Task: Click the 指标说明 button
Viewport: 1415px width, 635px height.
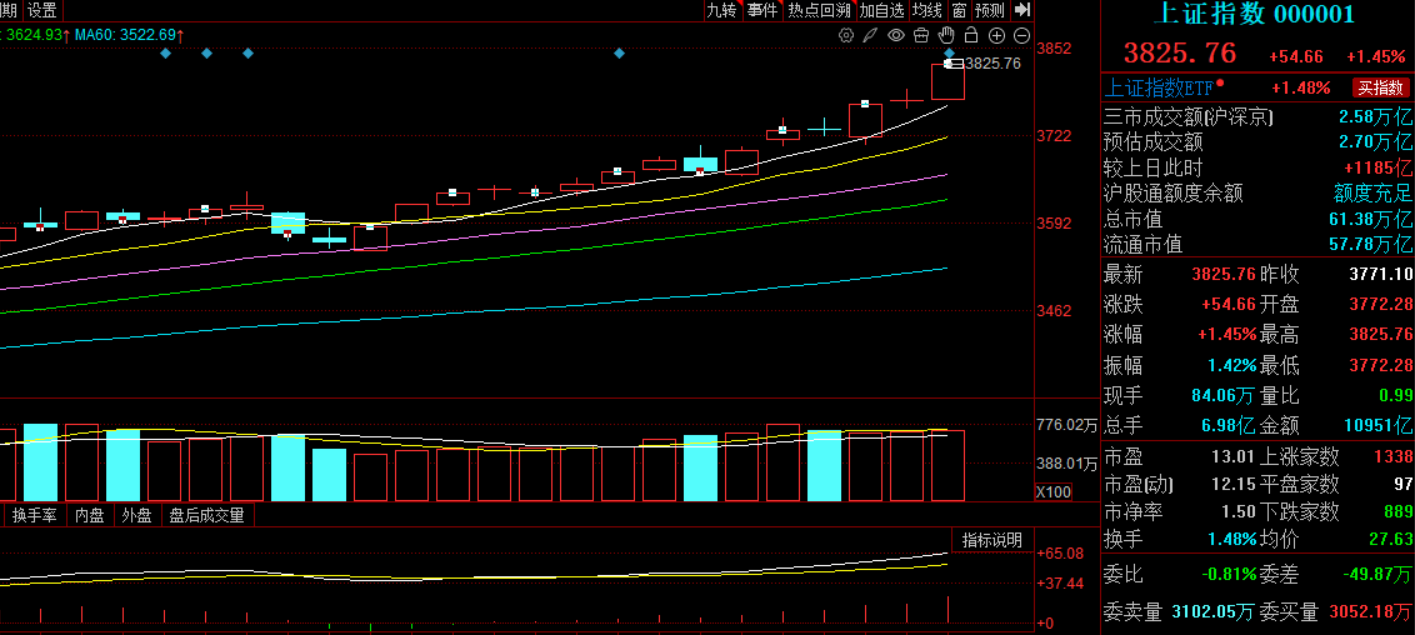Action: pos(992,540)
